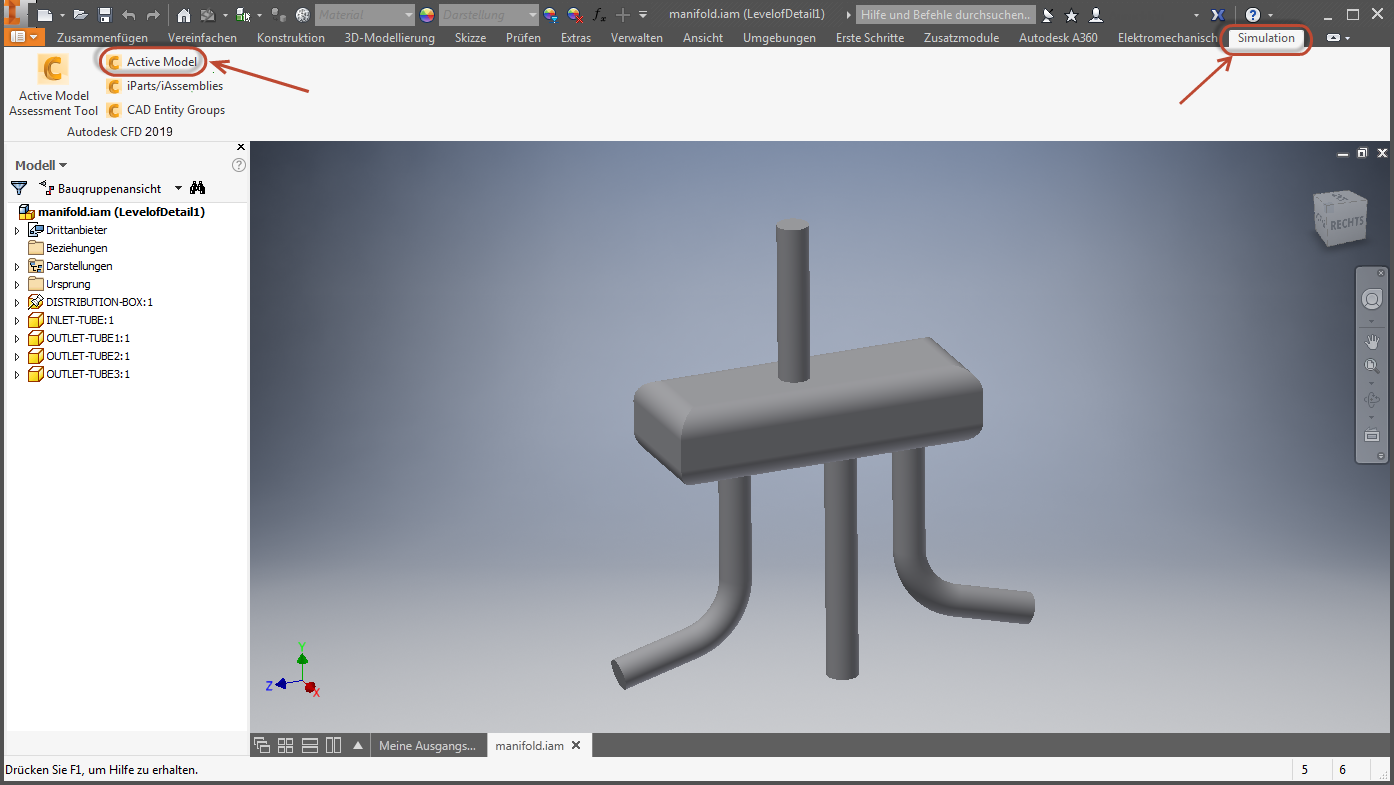Open the appearance color wheel in the toolbar
This screenshot has height=785, width=1394.
[x=426, y=14]
